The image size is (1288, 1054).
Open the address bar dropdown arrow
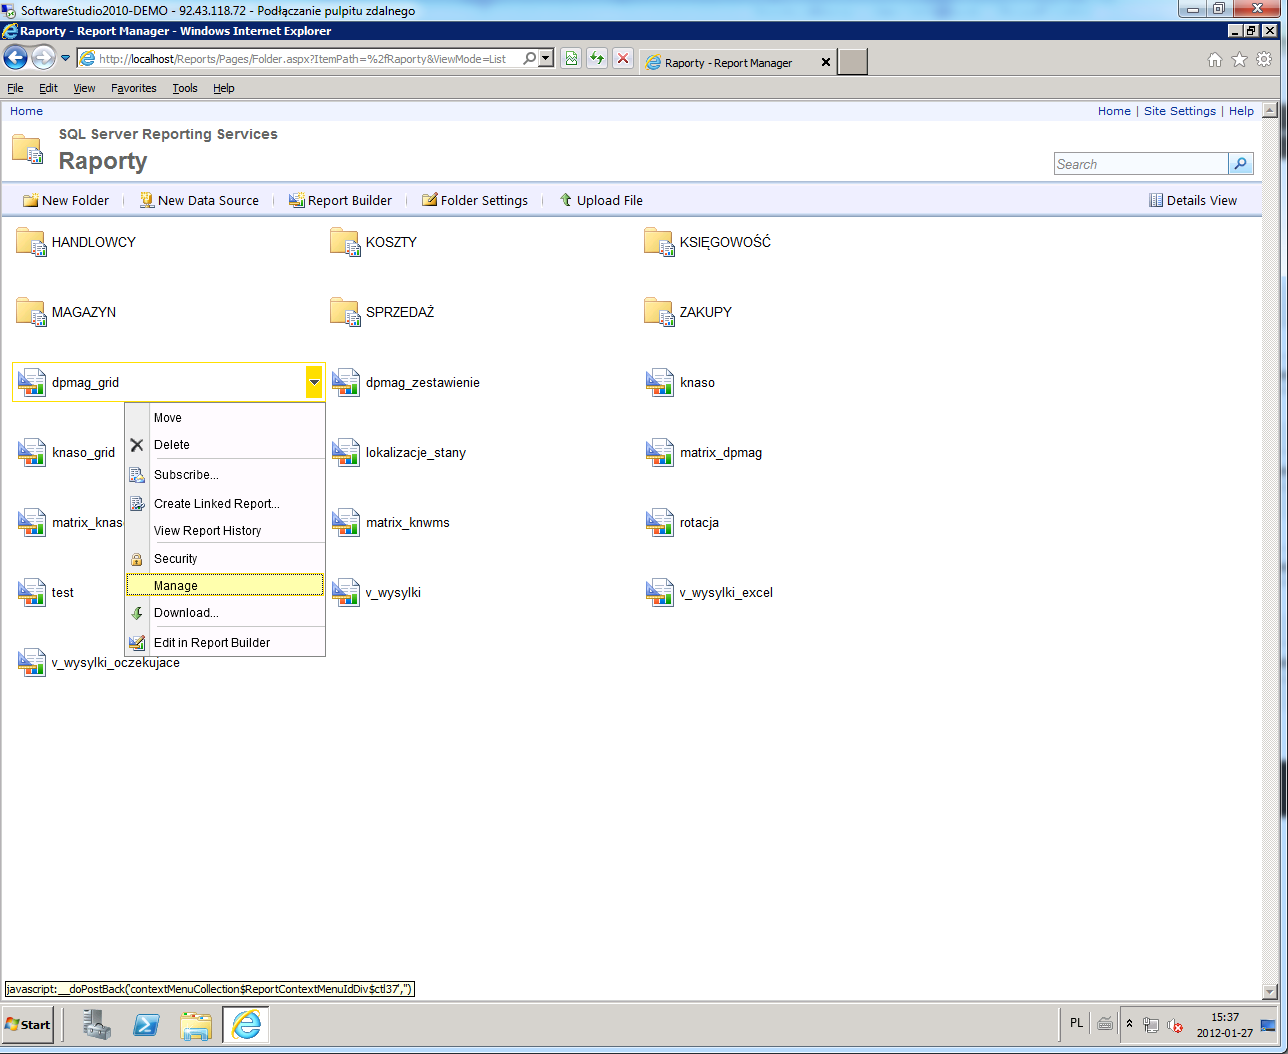point(546,59)
